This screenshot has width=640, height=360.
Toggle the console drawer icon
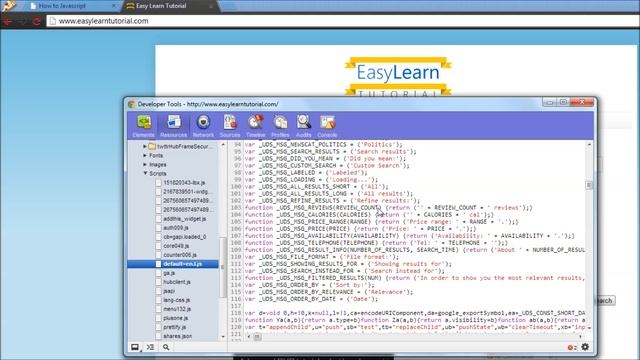coord(150,347)
